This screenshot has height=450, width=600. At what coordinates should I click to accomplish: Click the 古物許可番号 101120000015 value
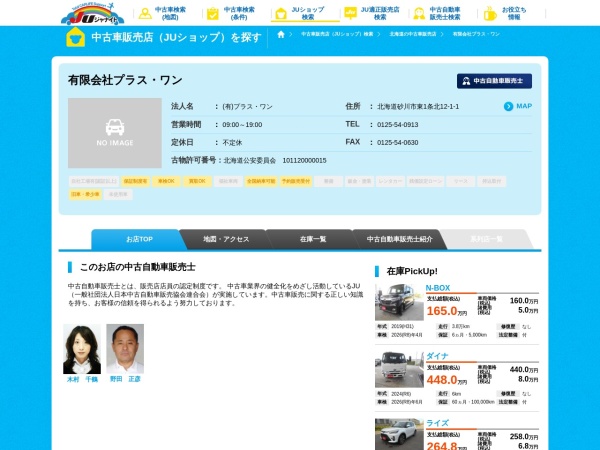click(x=304, y=161)
